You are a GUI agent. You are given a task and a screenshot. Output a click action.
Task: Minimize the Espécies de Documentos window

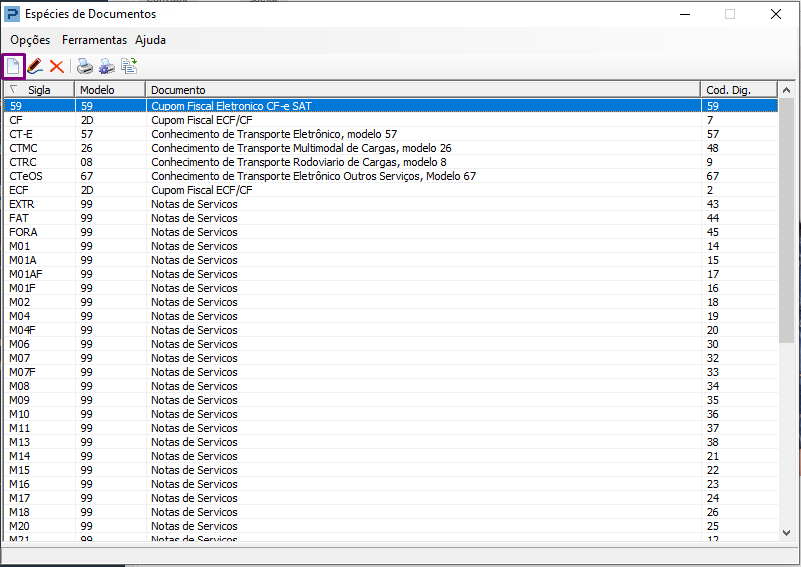coord(685,14)
